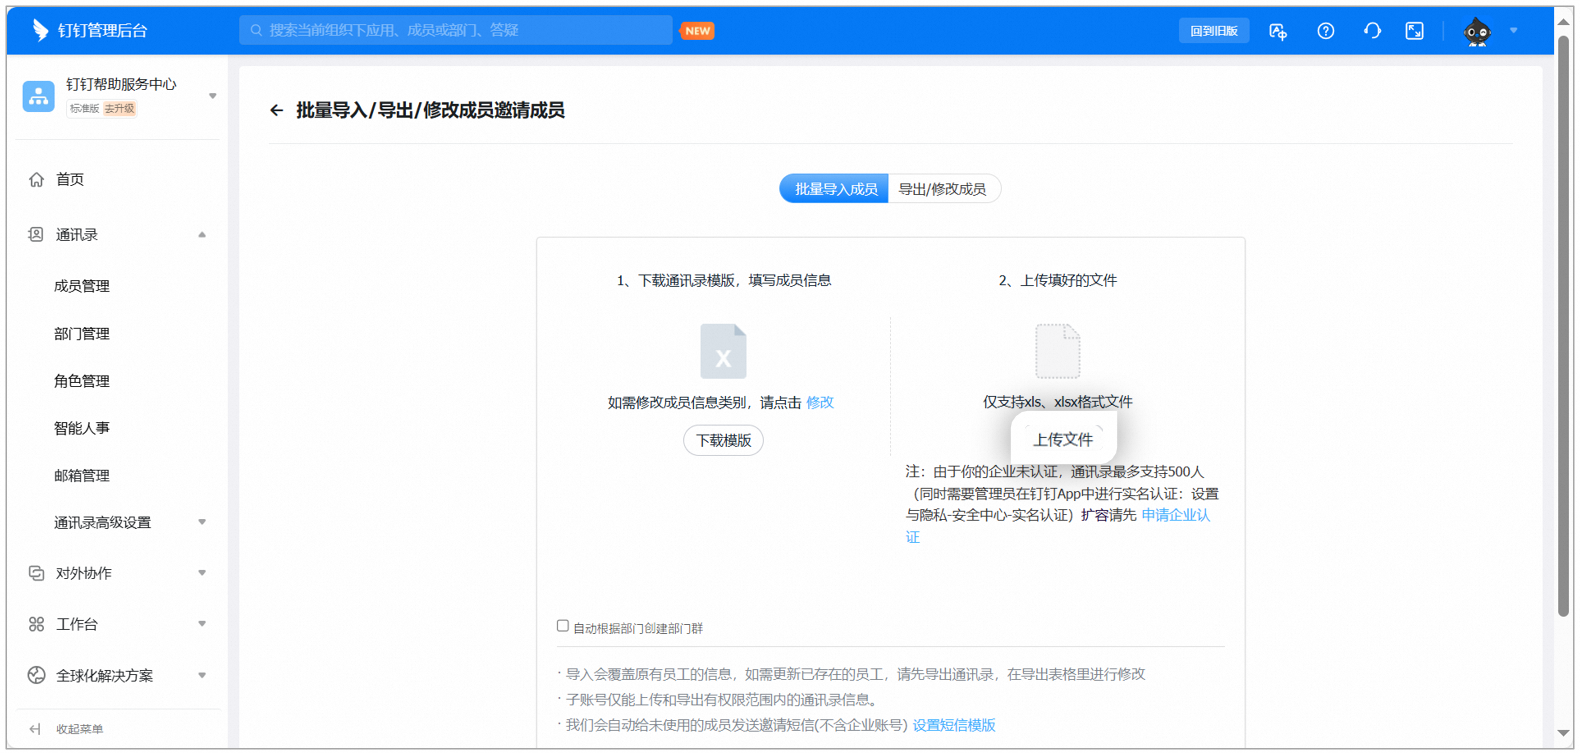Click the NEW badge next to search
This screenshot has height=753, width=1580.
click(x=698, y=31)
